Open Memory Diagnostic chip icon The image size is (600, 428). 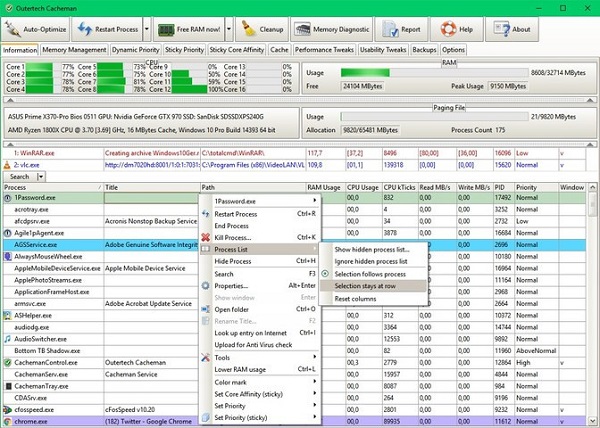click(303, 29)
